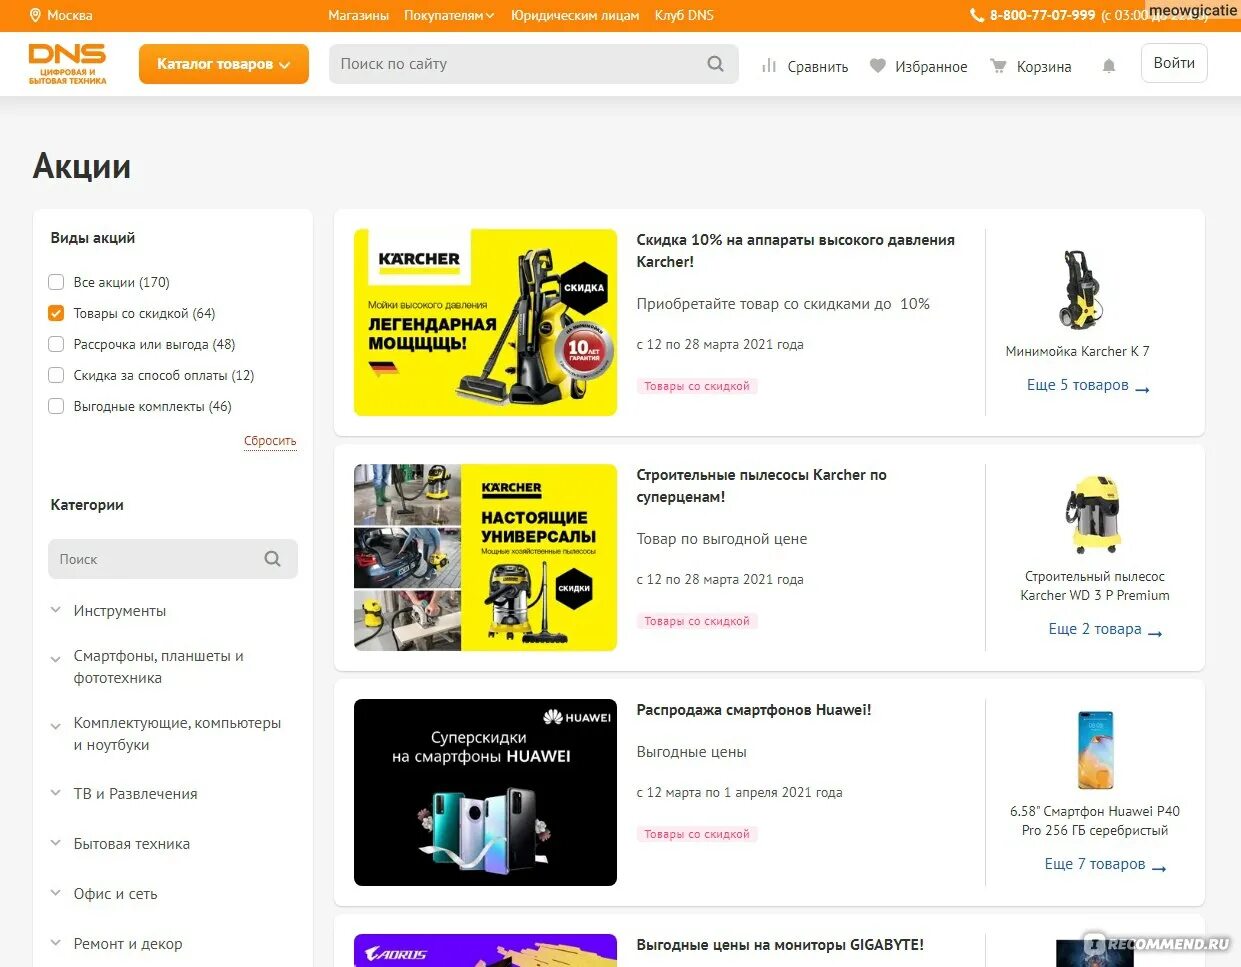Click the compare bars icon

[x=769, y=66]
